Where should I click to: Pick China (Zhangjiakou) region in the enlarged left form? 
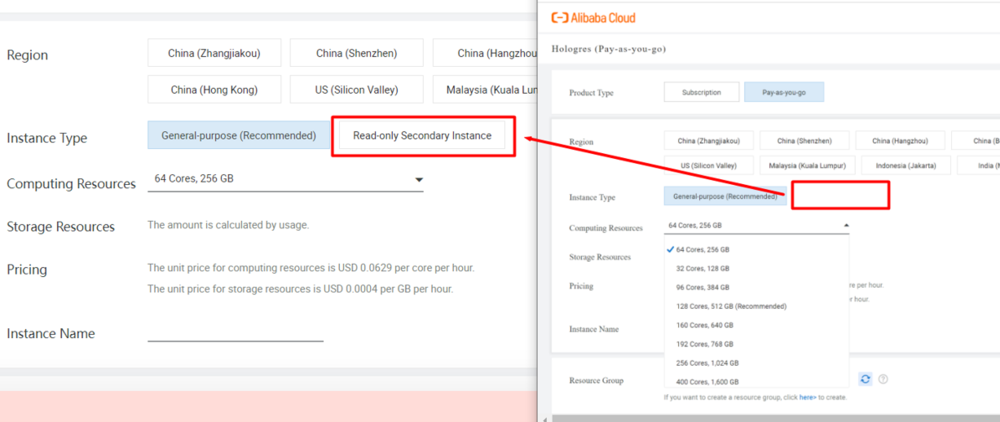[x=214, y=53]
